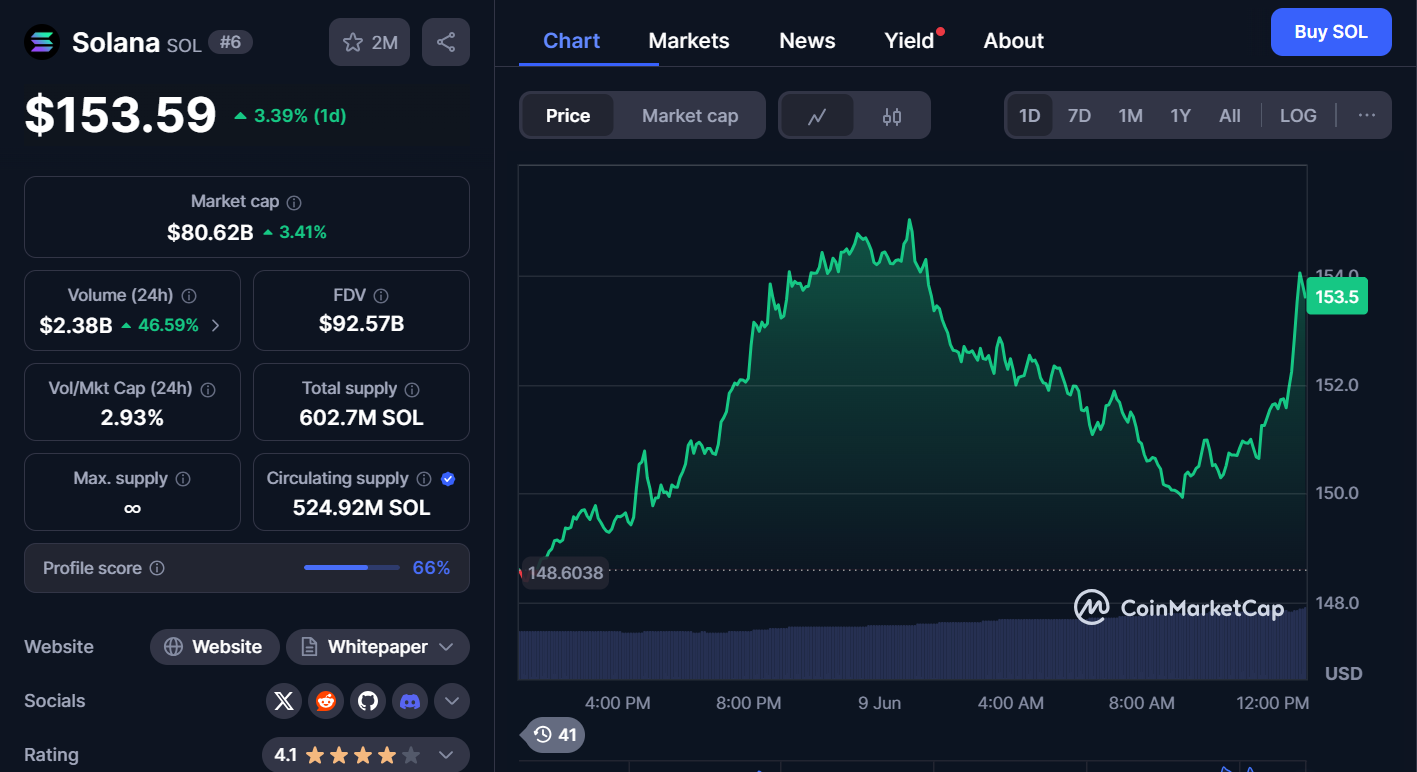The width and height of the screenshot is (1417, 772).
Task: Click the Profile score progress bar
Action: click(x=350, y=568)
